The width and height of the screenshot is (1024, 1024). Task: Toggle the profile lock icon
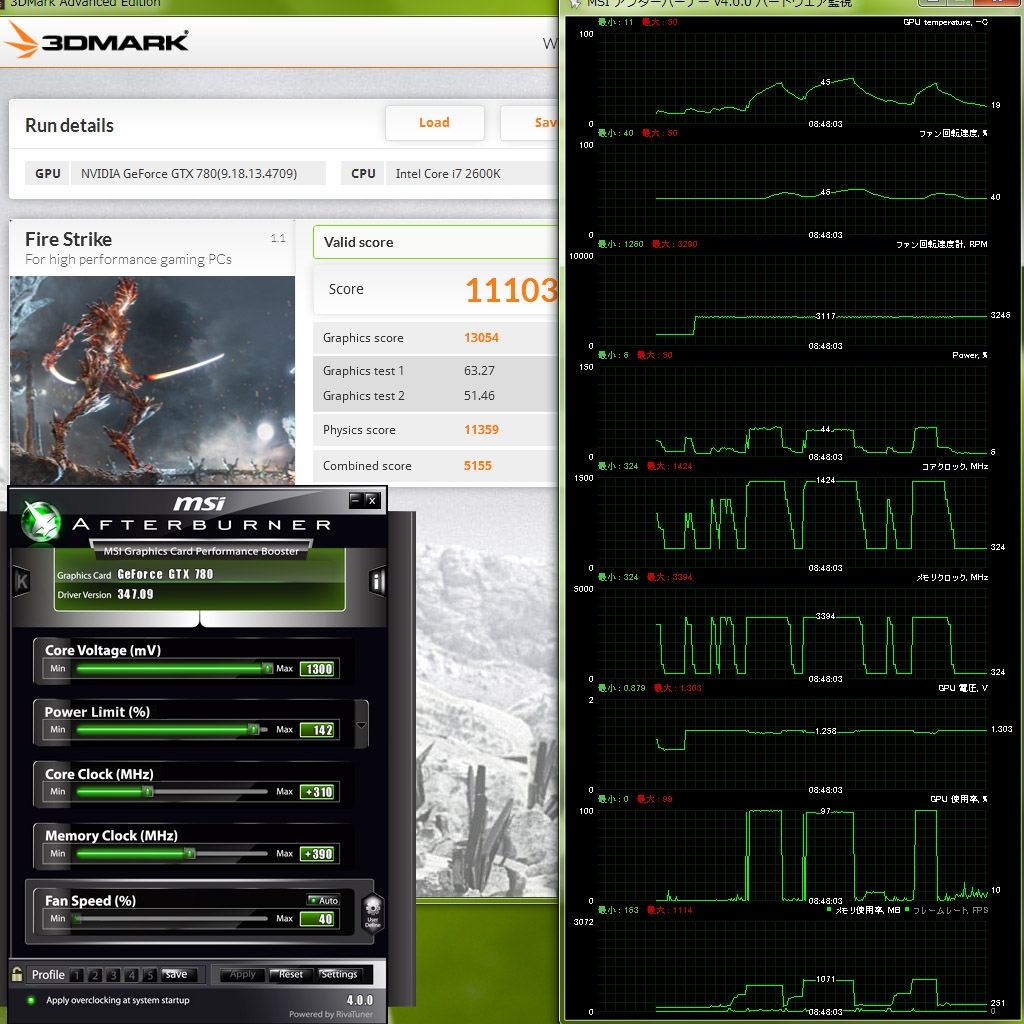[17, 974]
